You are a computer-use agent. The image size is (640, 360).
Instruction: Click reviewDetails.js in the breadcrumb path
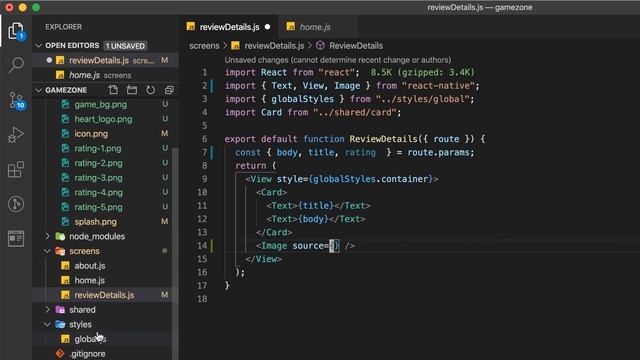(x=274, y=46)
